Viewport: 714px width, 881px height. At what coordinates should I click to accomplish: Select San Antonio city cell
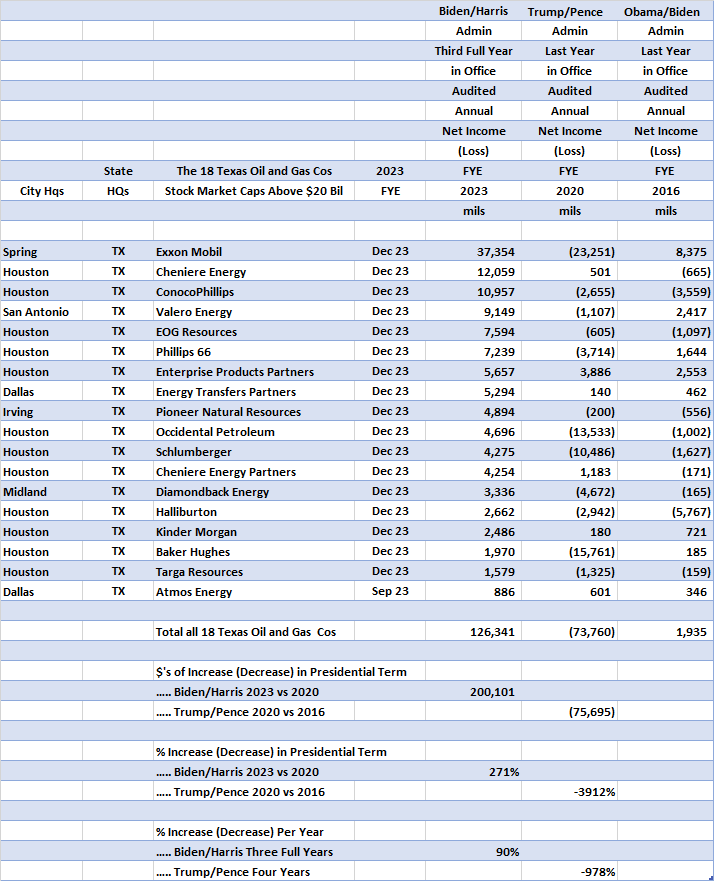42,311
